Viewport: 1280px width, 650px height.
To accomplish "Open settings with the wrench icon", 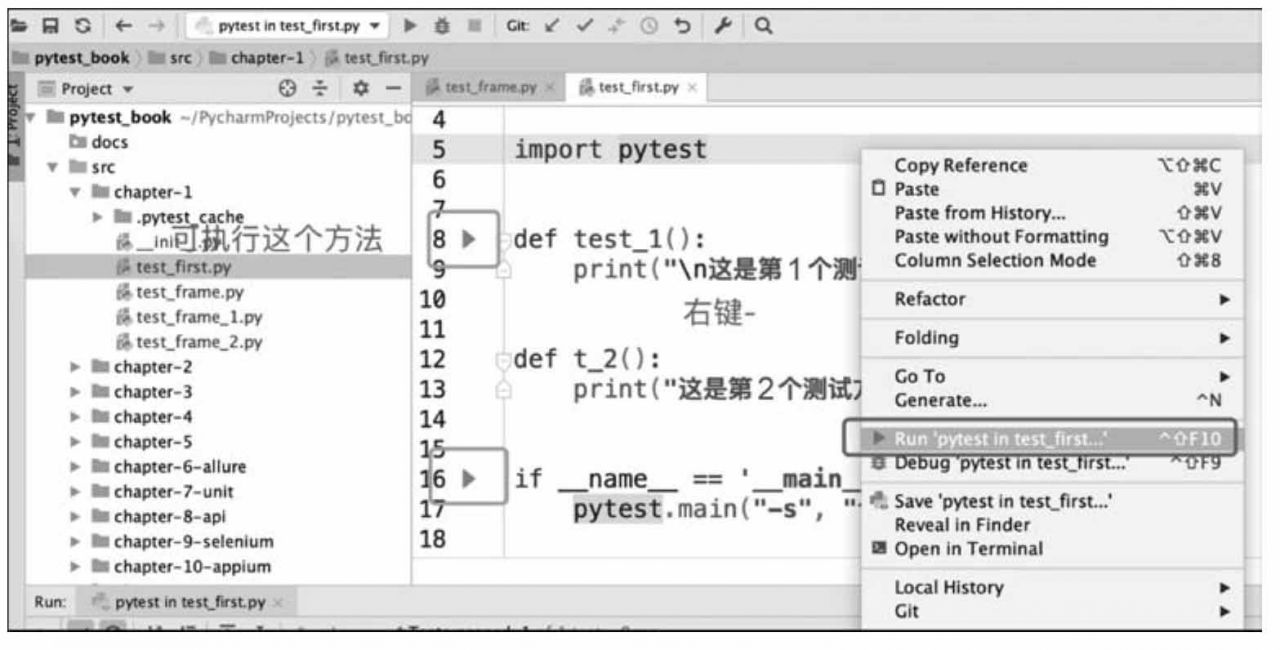I will pyautogui.click(x=722, y=28).
